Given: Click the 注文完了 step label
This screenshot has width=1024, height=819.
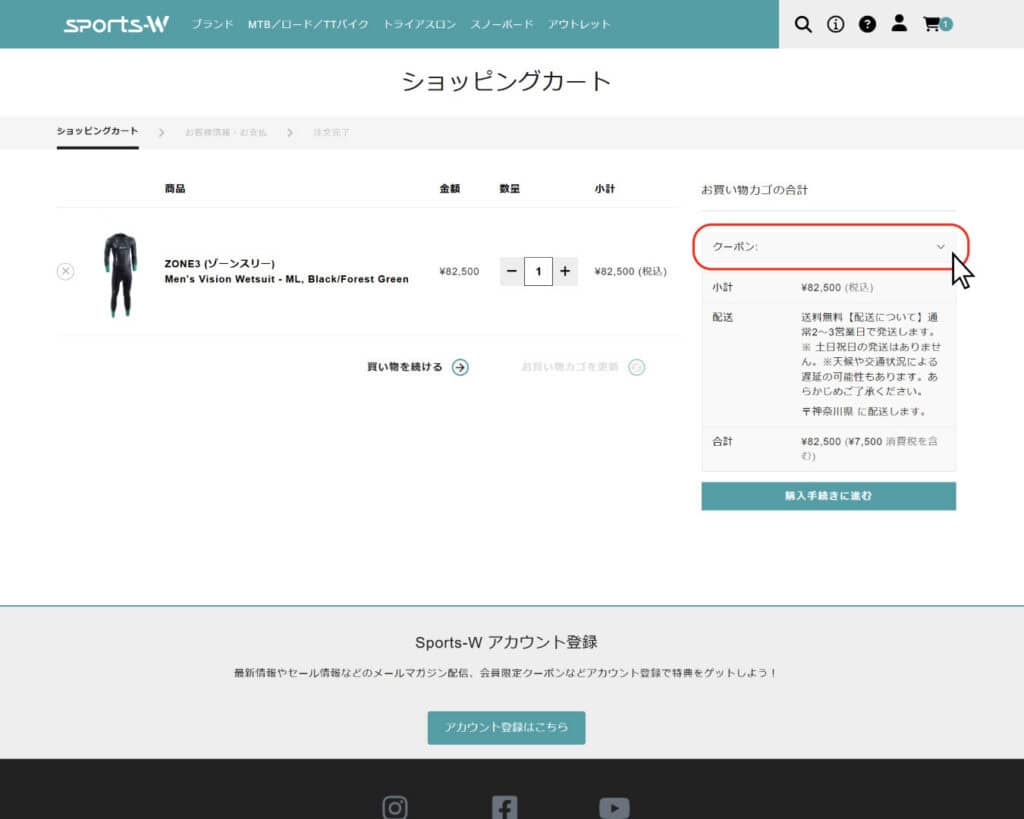Looking at the screenshot, I should (331, 133).
